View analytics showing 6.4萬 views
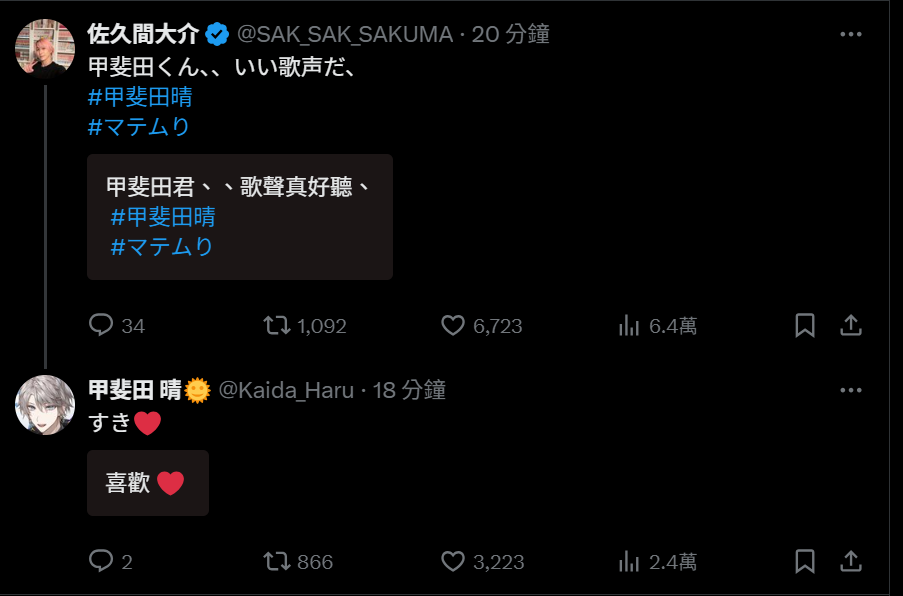The height and width of the screenshot is (596, 903). [x=629, y=326]
